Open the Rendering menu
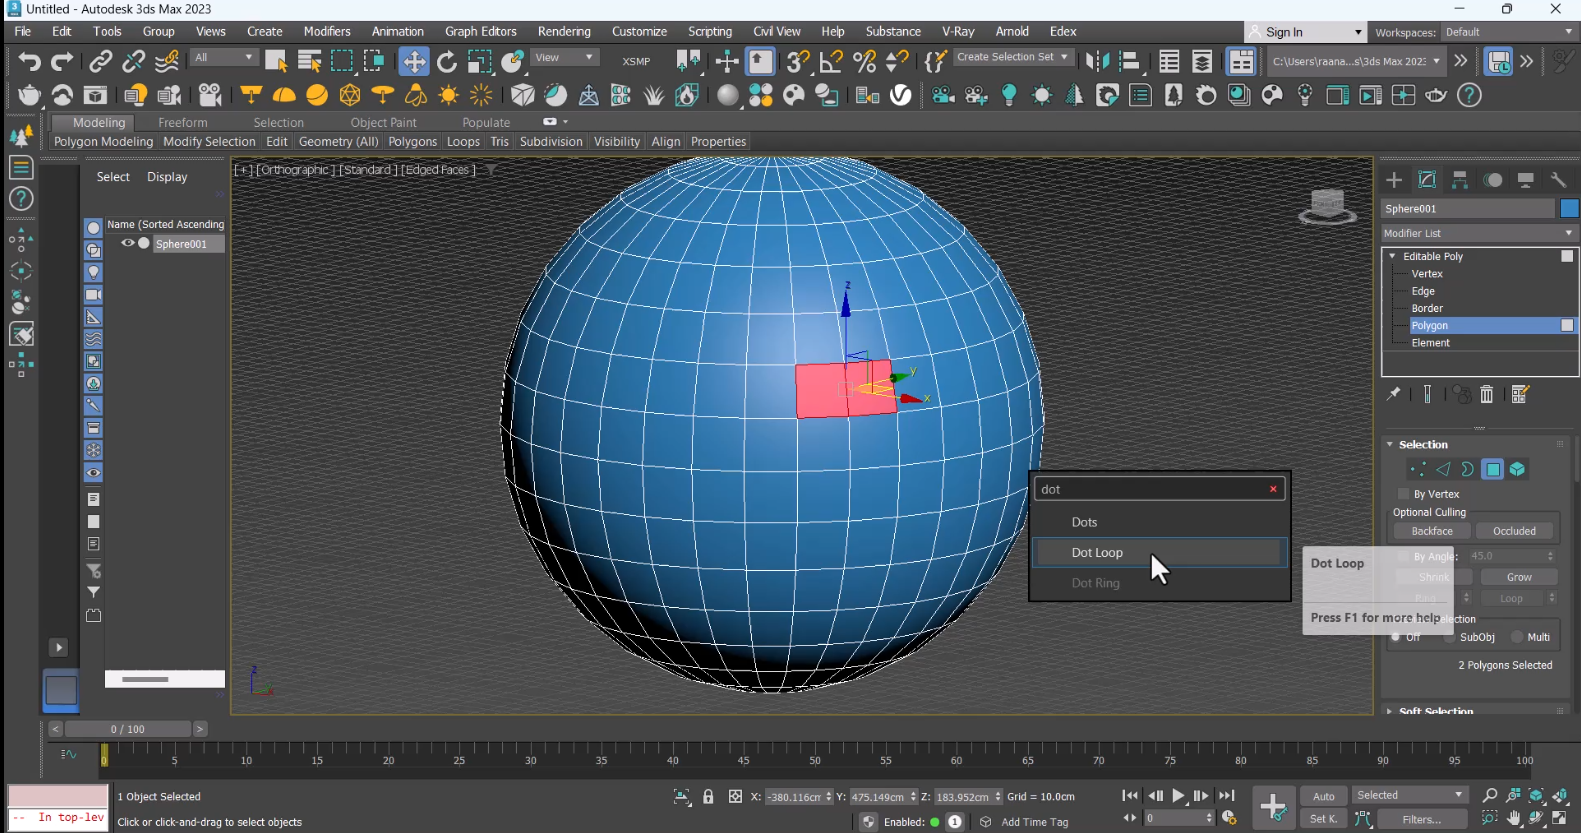The height and width of the screenshot is (833, 1581). tap(564, 32)
